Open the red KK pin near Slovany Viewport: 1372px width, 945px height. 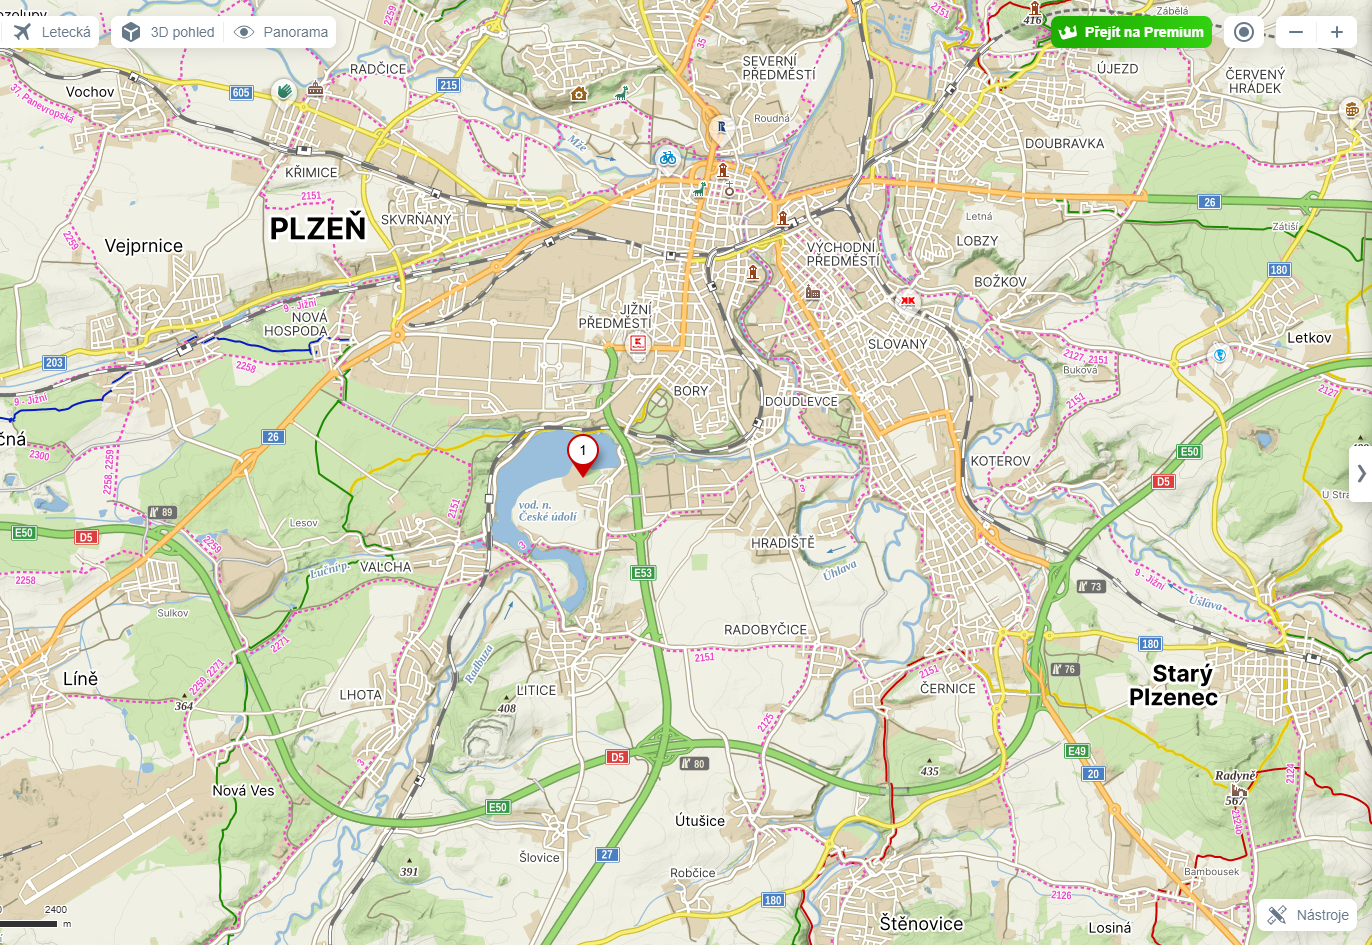(908, 300)
